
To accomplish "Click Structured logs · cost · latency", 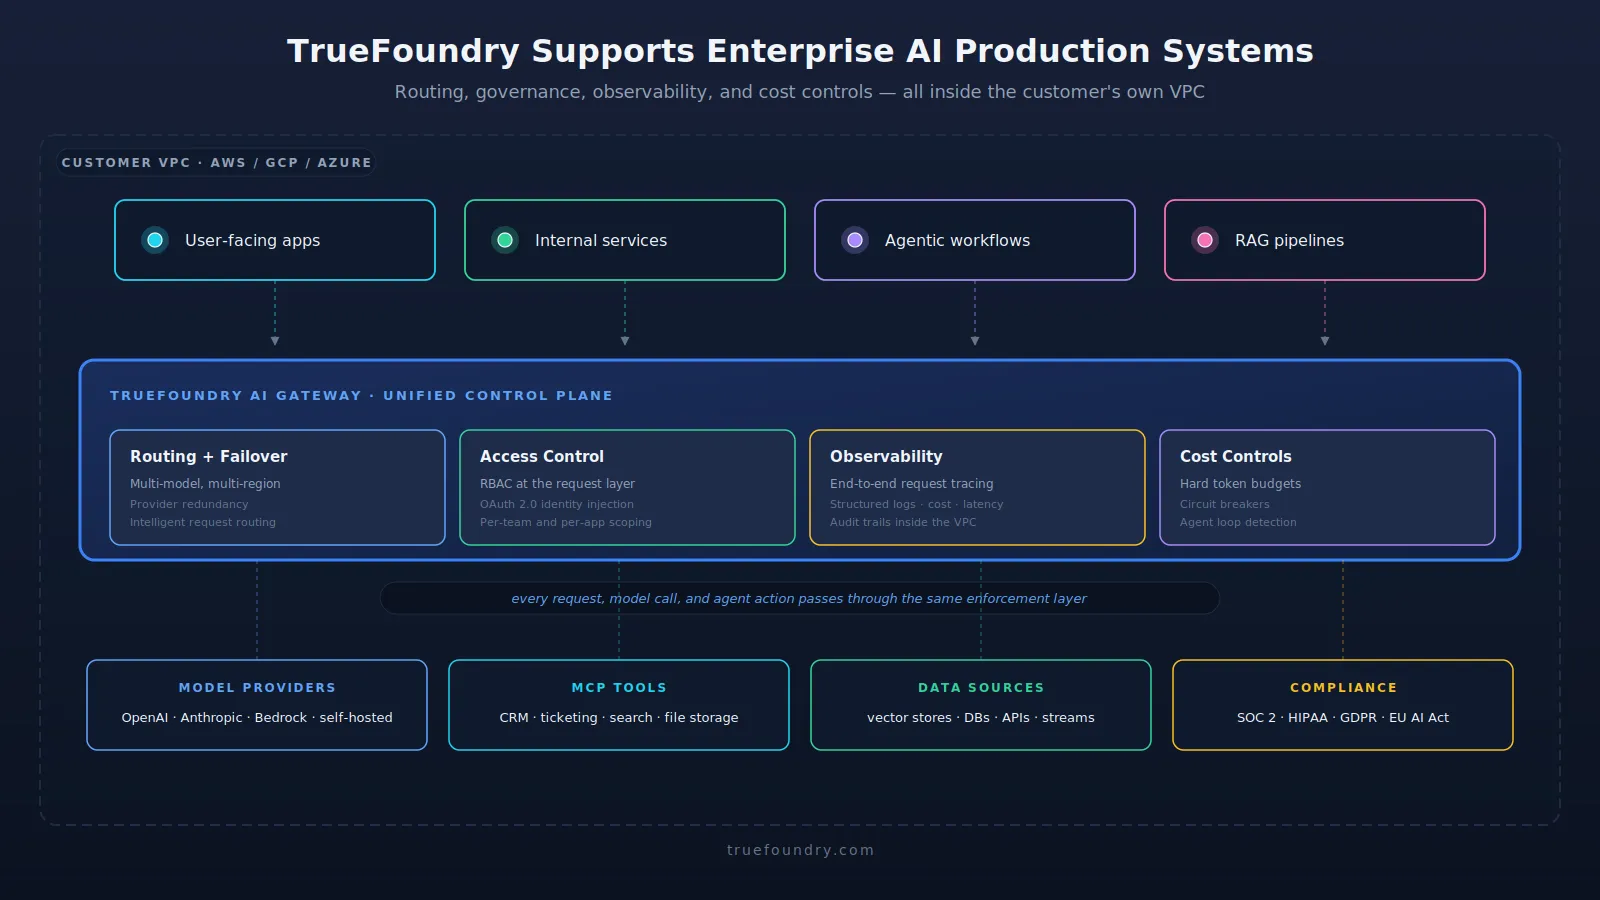I will click(917, 505).
